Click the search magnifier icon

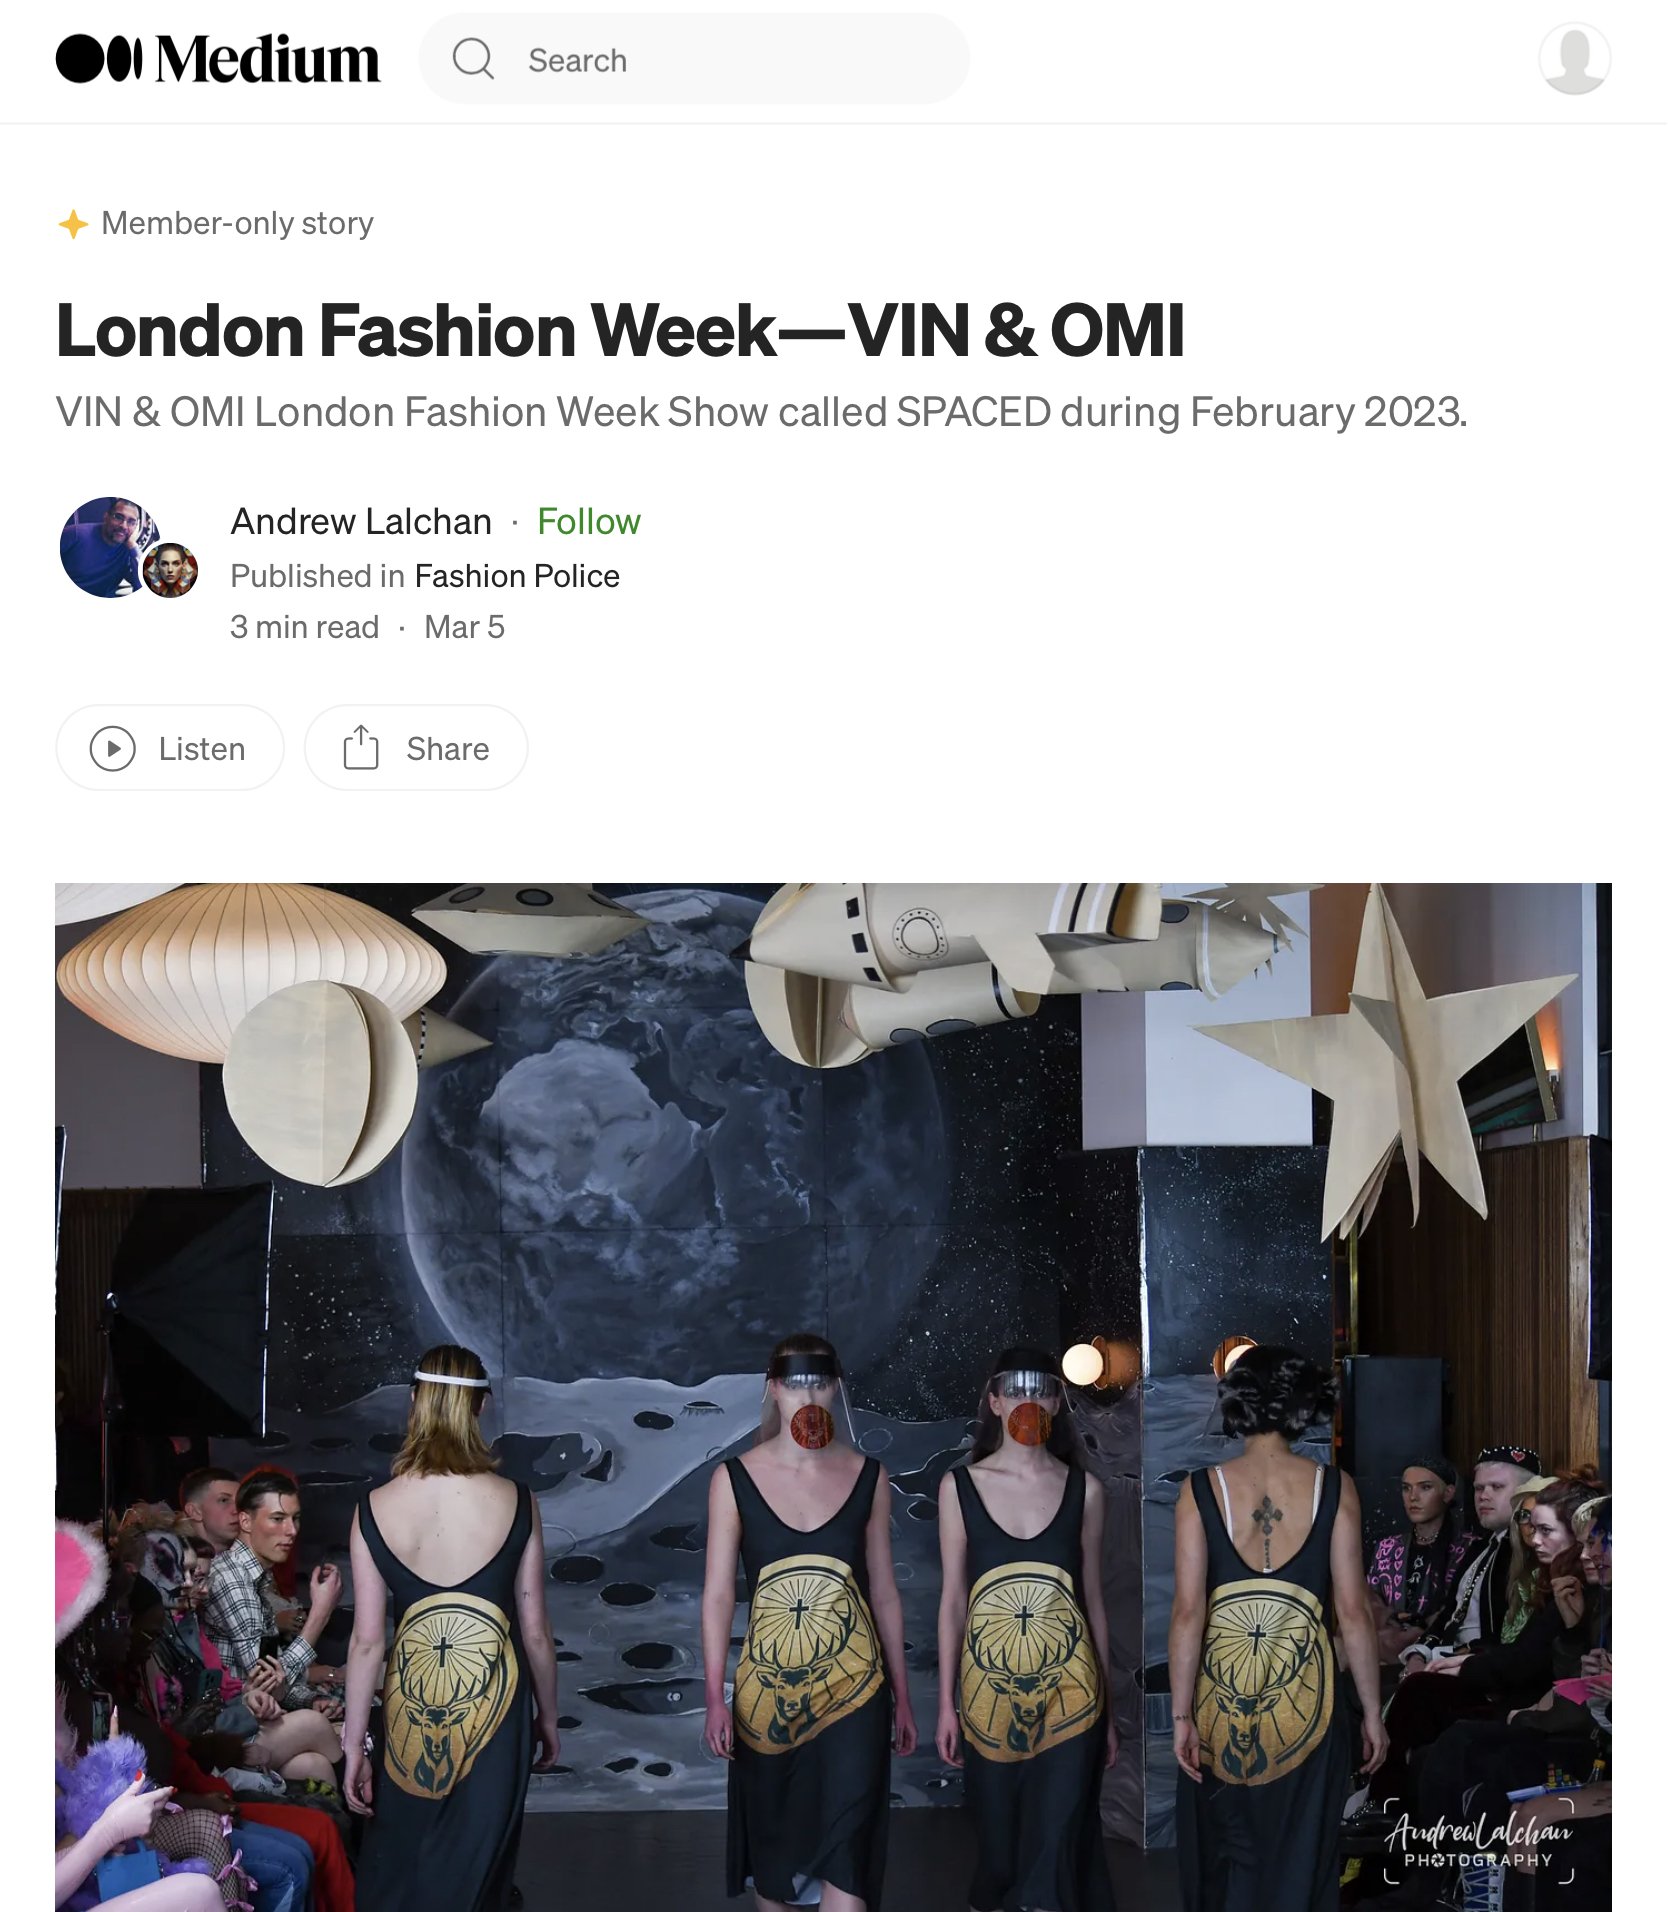(473, 59)
